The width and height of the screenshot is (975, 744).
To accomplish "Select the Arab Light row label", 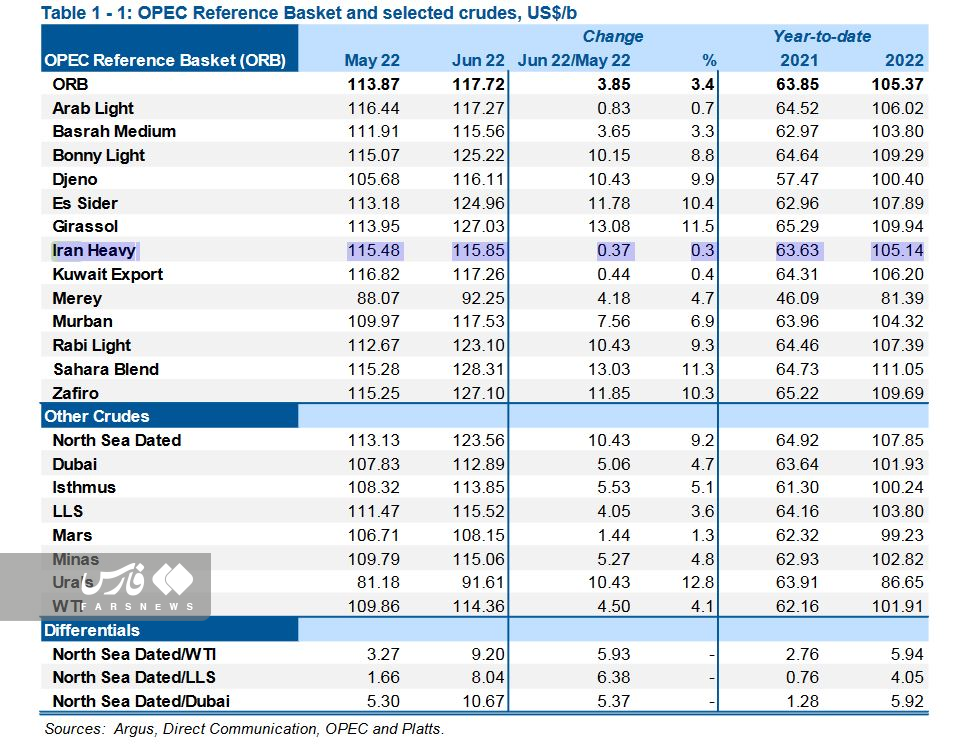I will (93, 108).
